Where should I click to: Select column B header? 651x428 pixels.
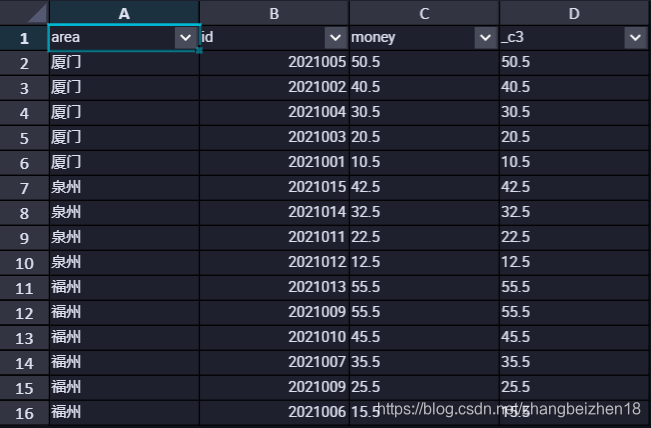coord(274,13)
